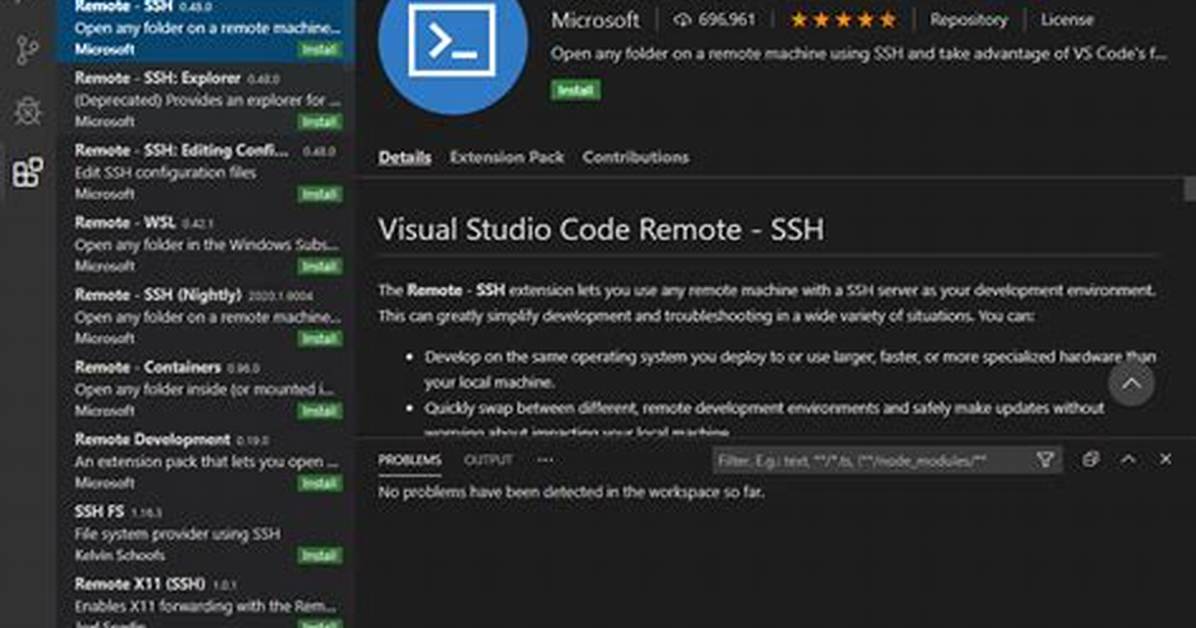
Task: Select Remote - SSH: Explorer list item
Action: coord(206,99)
